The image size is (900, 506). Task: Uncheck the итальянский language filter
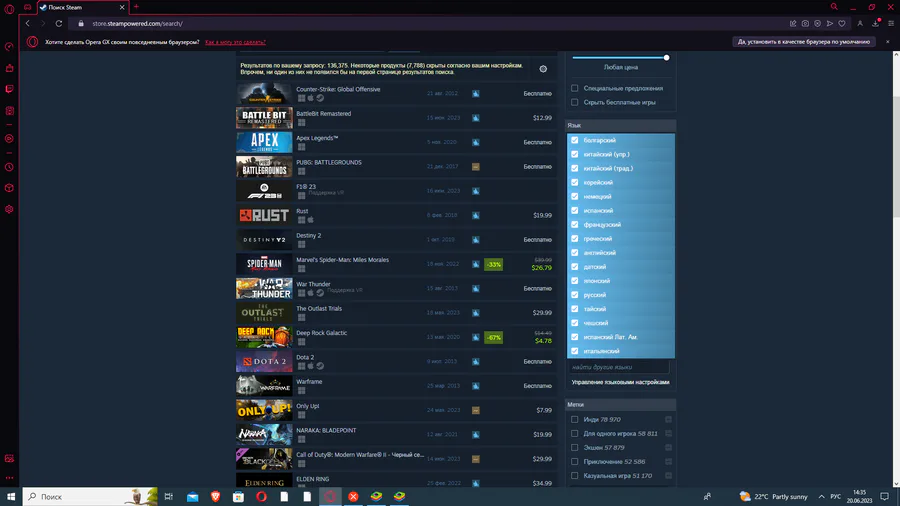coord(575,351)
